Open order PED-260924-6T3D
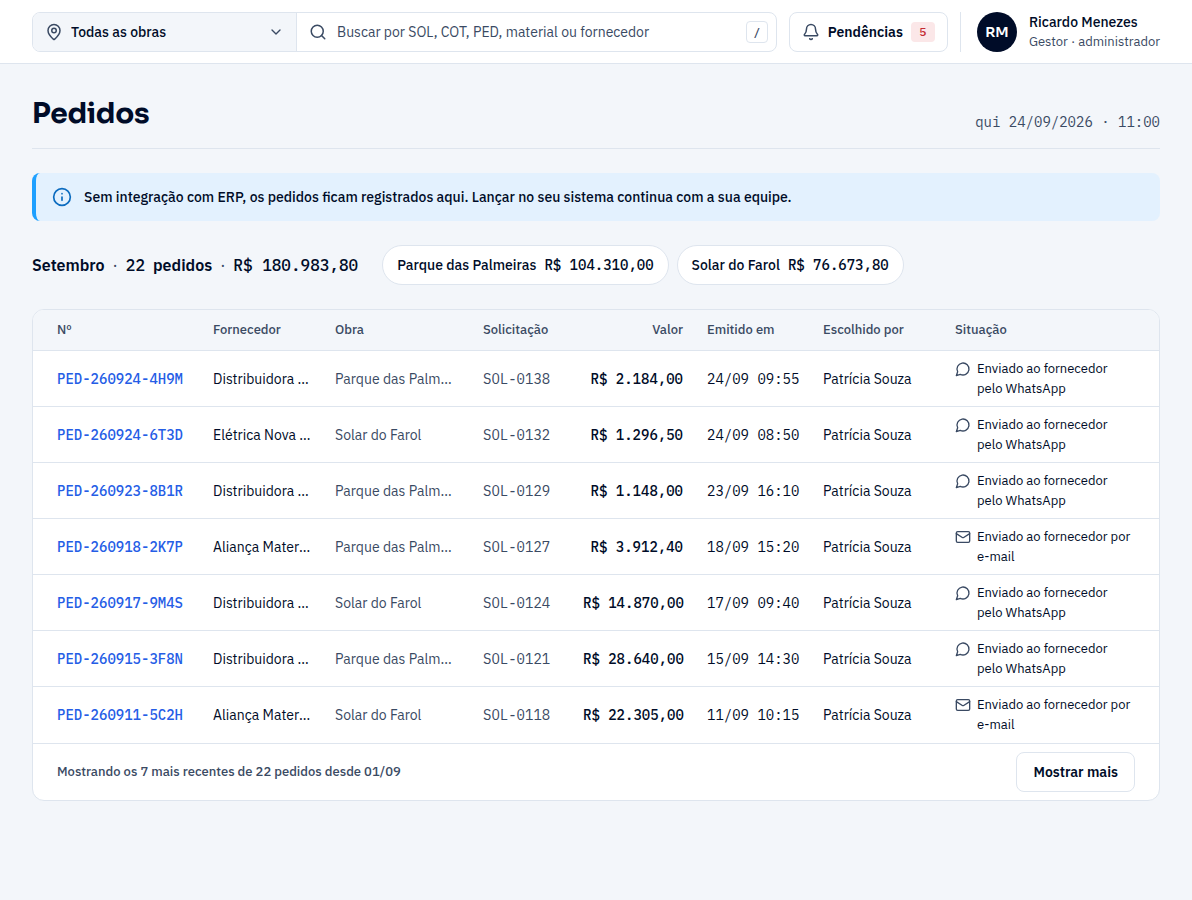The height and width of the screenshot is (900, 1192). [x=120, y=435]
